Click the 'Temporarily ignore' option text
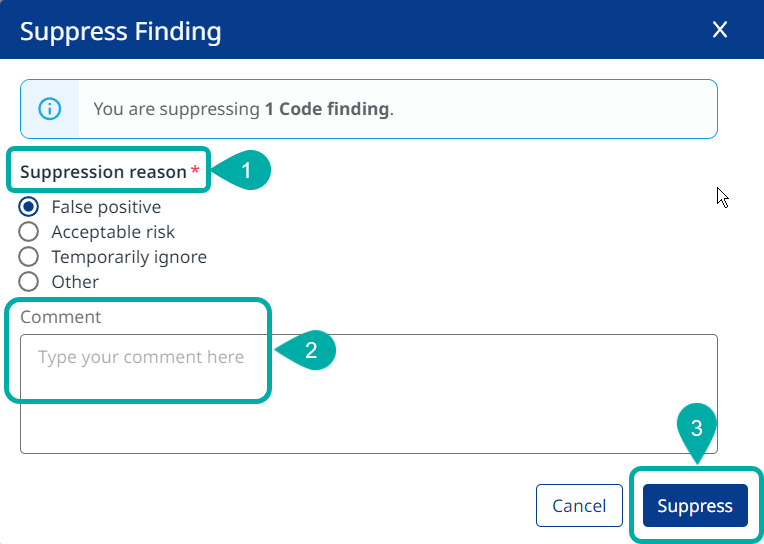 click(x=129, y=257)
